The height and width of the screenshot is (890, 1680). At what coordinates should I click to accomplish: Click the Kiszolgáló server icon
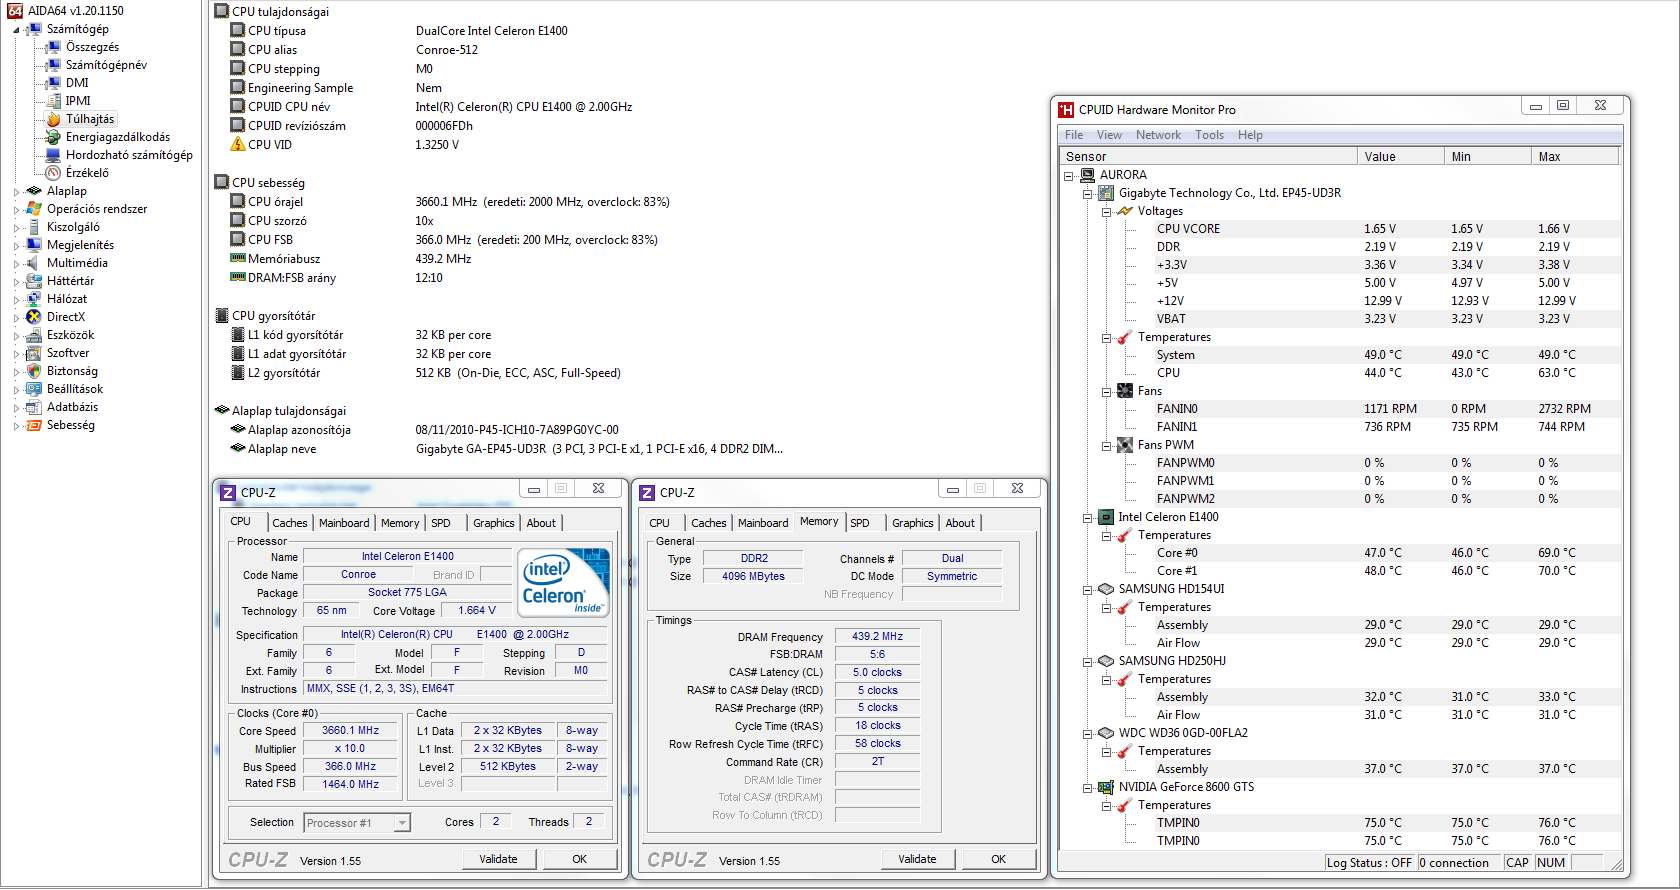[34, 227]
